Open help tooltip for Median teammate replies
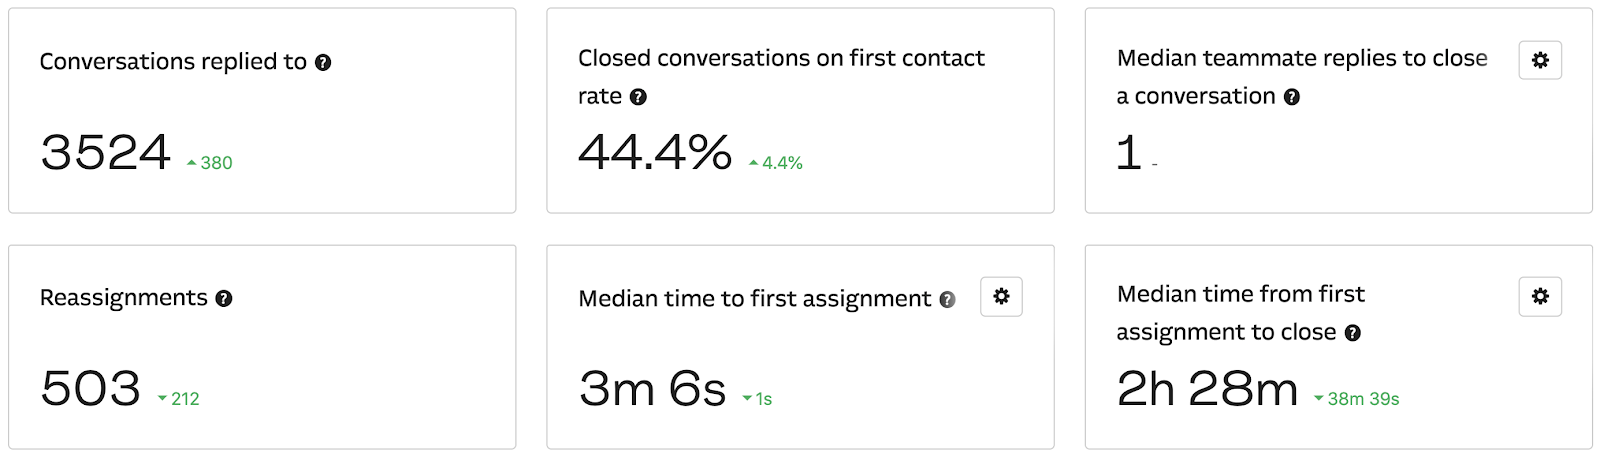The image size is (1600, 457). [1292, 97]
